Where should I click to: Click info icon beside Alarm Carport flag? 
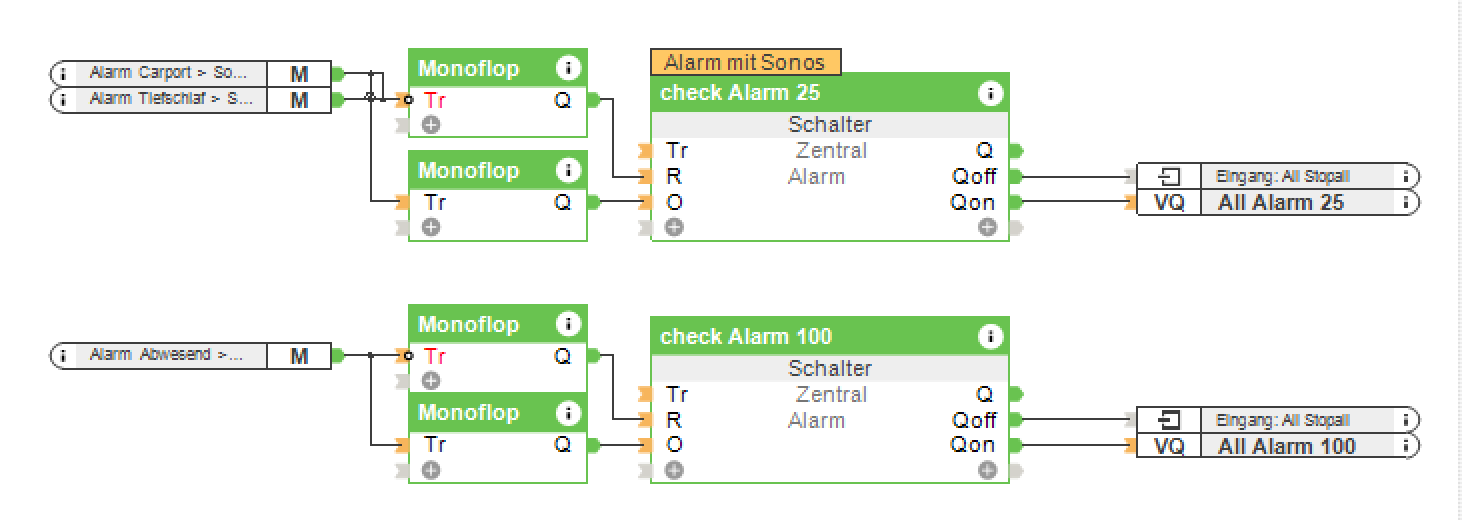coord(63,73)
